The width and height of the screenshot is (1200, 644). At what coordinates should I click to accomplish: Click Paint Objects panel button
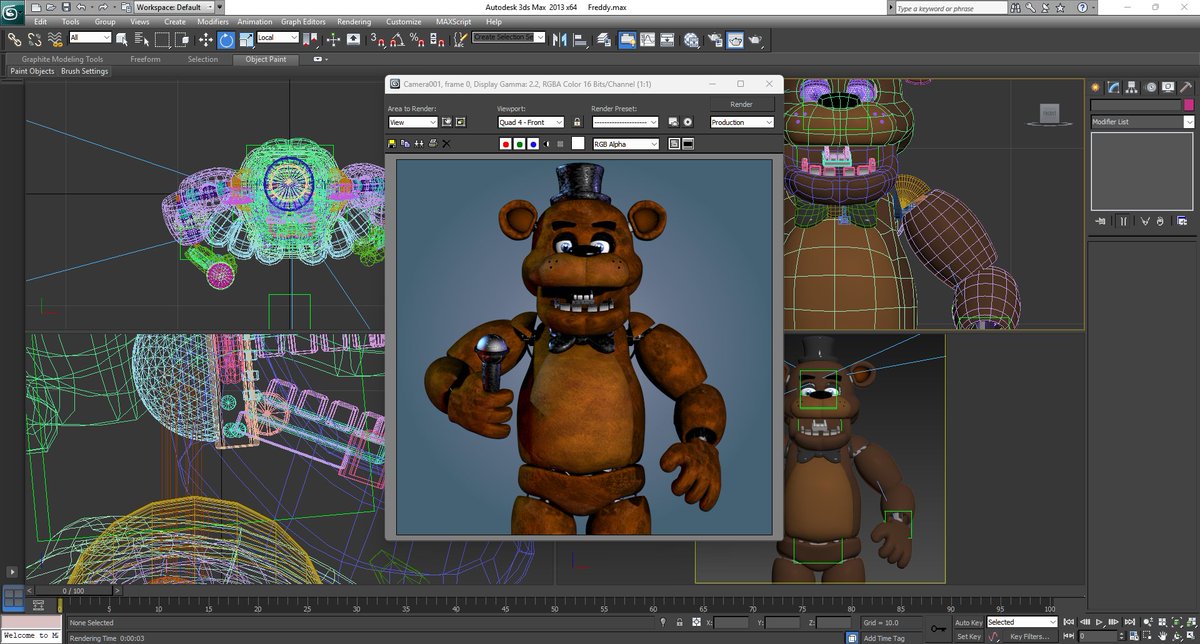tap(32, 71)
